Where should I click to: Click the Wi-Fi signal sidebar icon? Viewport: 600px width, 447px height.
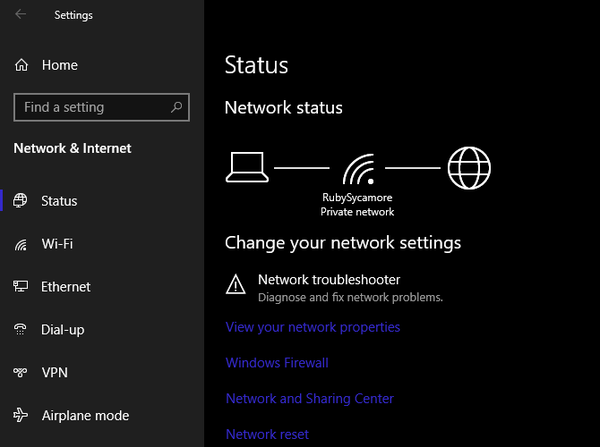[21, 244]
